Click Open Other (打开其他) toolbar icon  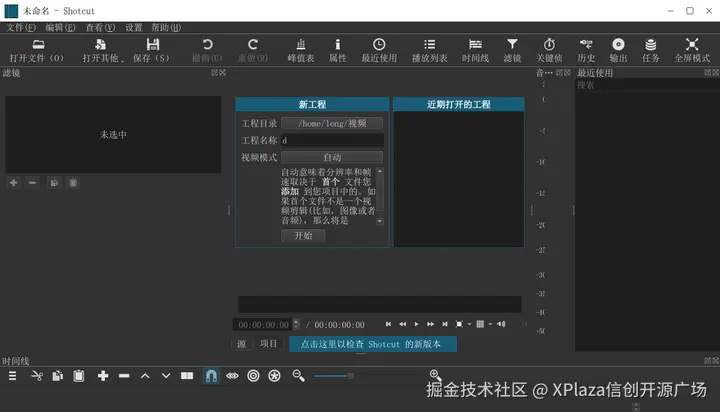pyautogui.click(x=102, y=51)
